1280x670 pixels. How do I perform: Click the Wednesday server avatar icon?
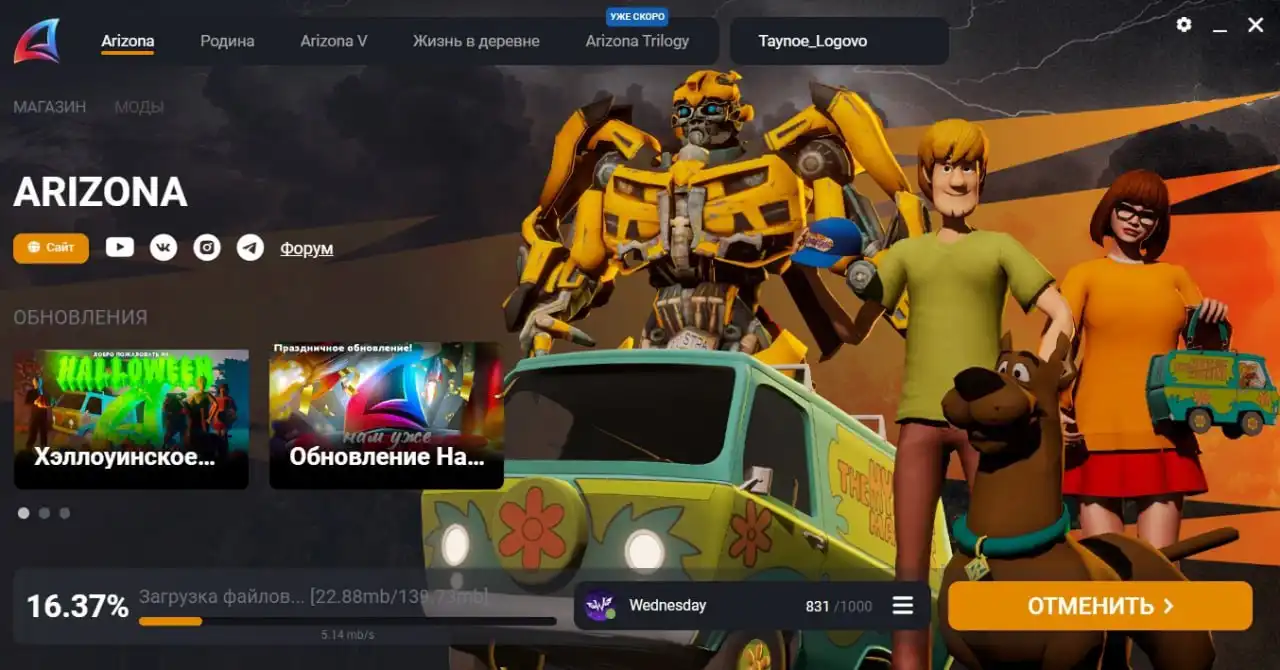pos(600,605)
